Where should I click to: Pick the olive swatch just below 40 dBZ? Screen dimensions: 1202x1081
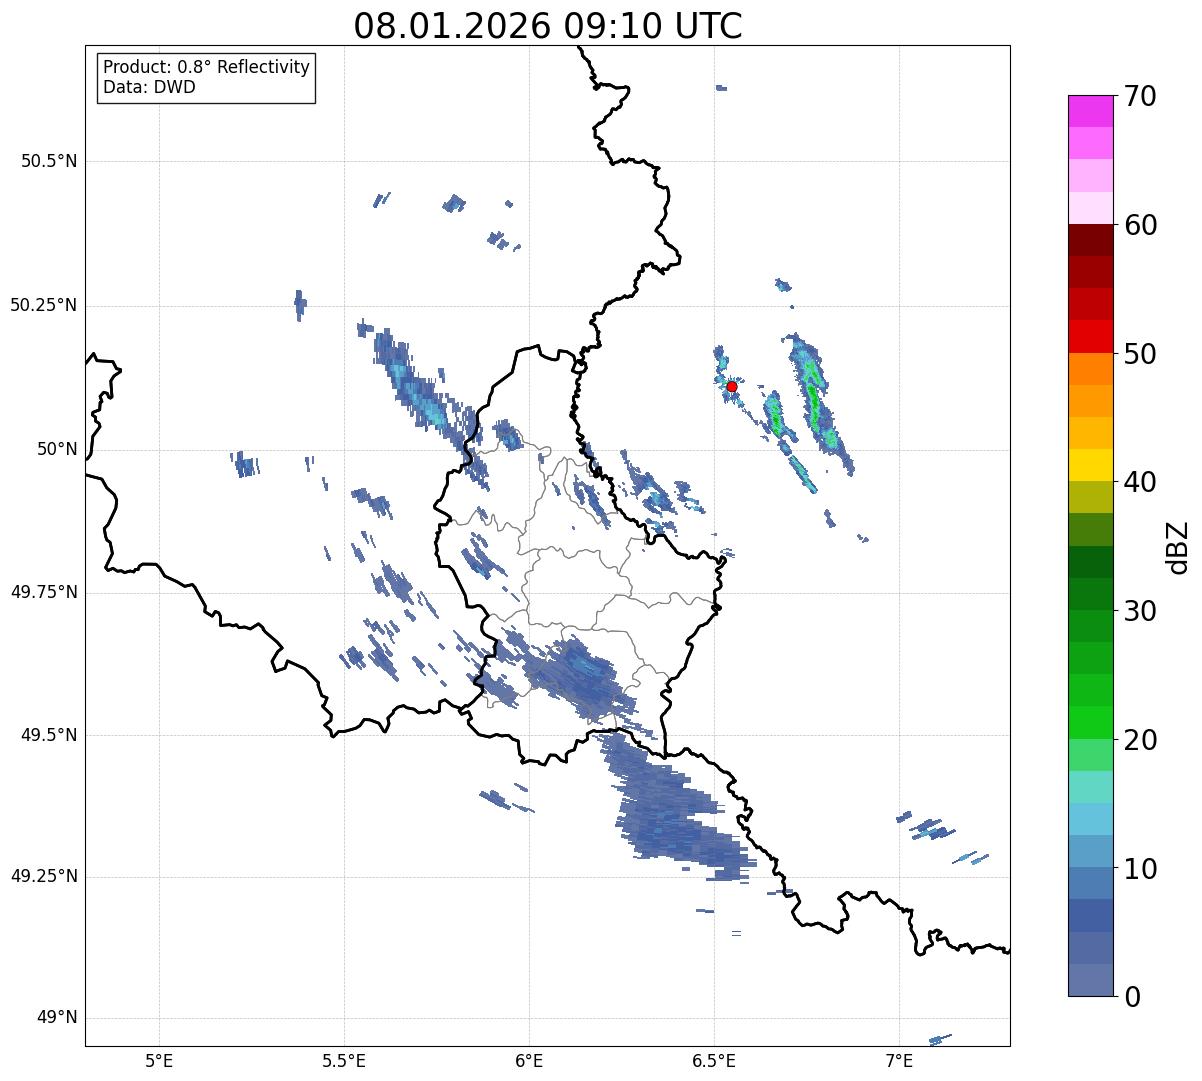(1090, 497)
